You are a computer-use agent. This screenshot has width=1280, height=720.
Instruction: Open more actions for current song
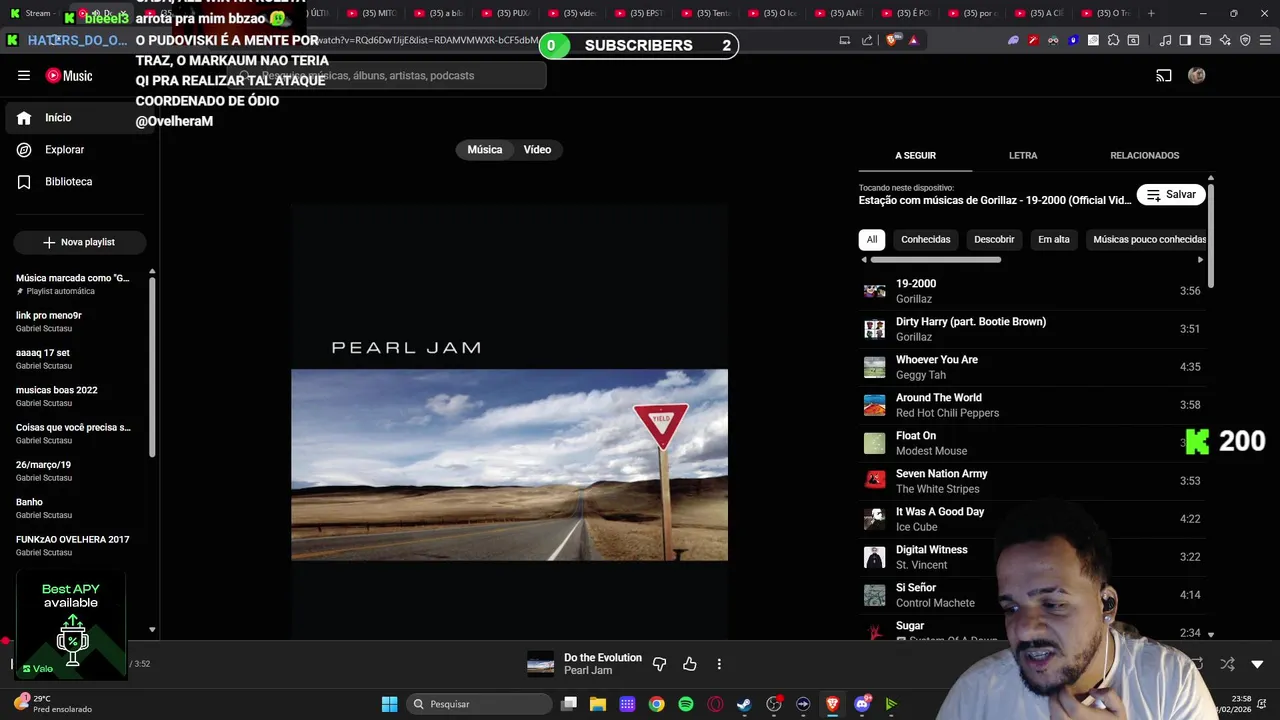click(719, 664)
